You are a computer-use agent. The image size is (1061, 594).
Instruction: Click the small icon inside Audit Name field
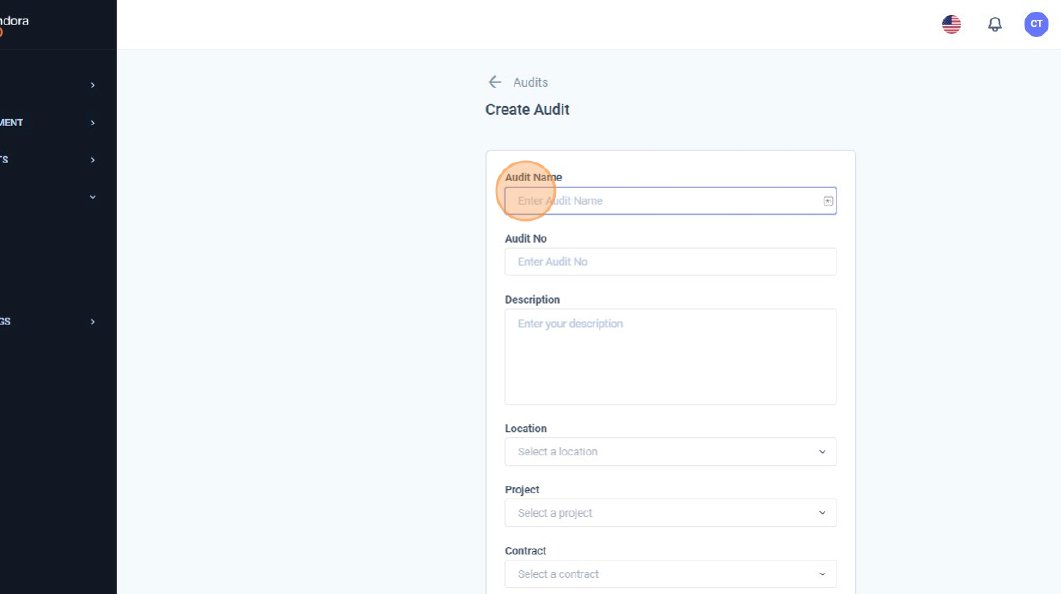click(x=828, y=201)
